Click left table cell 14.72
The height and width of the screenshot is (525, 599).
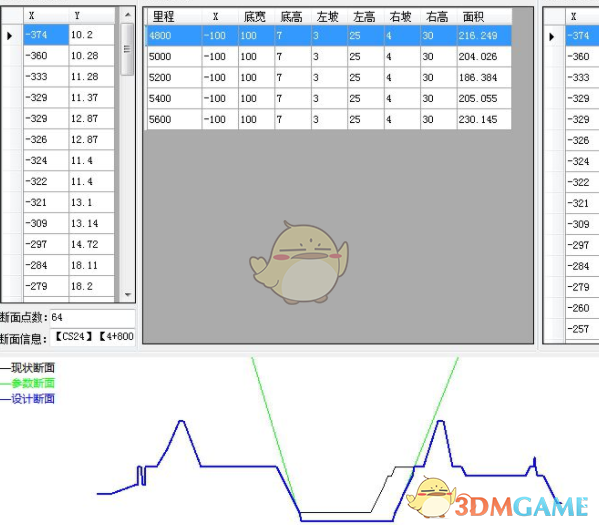(92, 245)
